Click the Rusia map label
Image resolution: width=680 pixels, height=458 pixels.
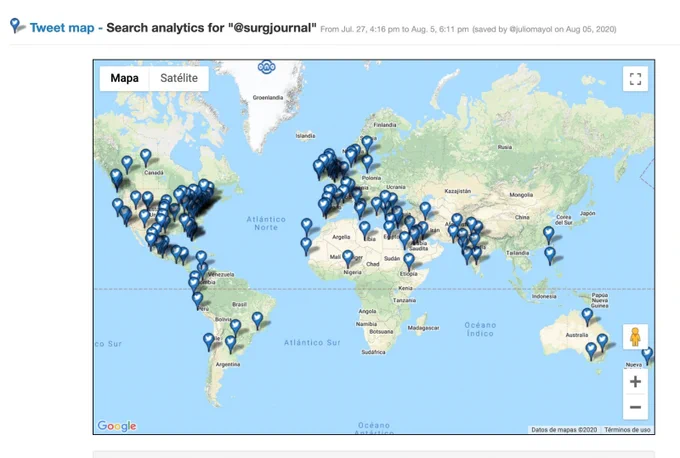coord(505,147)
